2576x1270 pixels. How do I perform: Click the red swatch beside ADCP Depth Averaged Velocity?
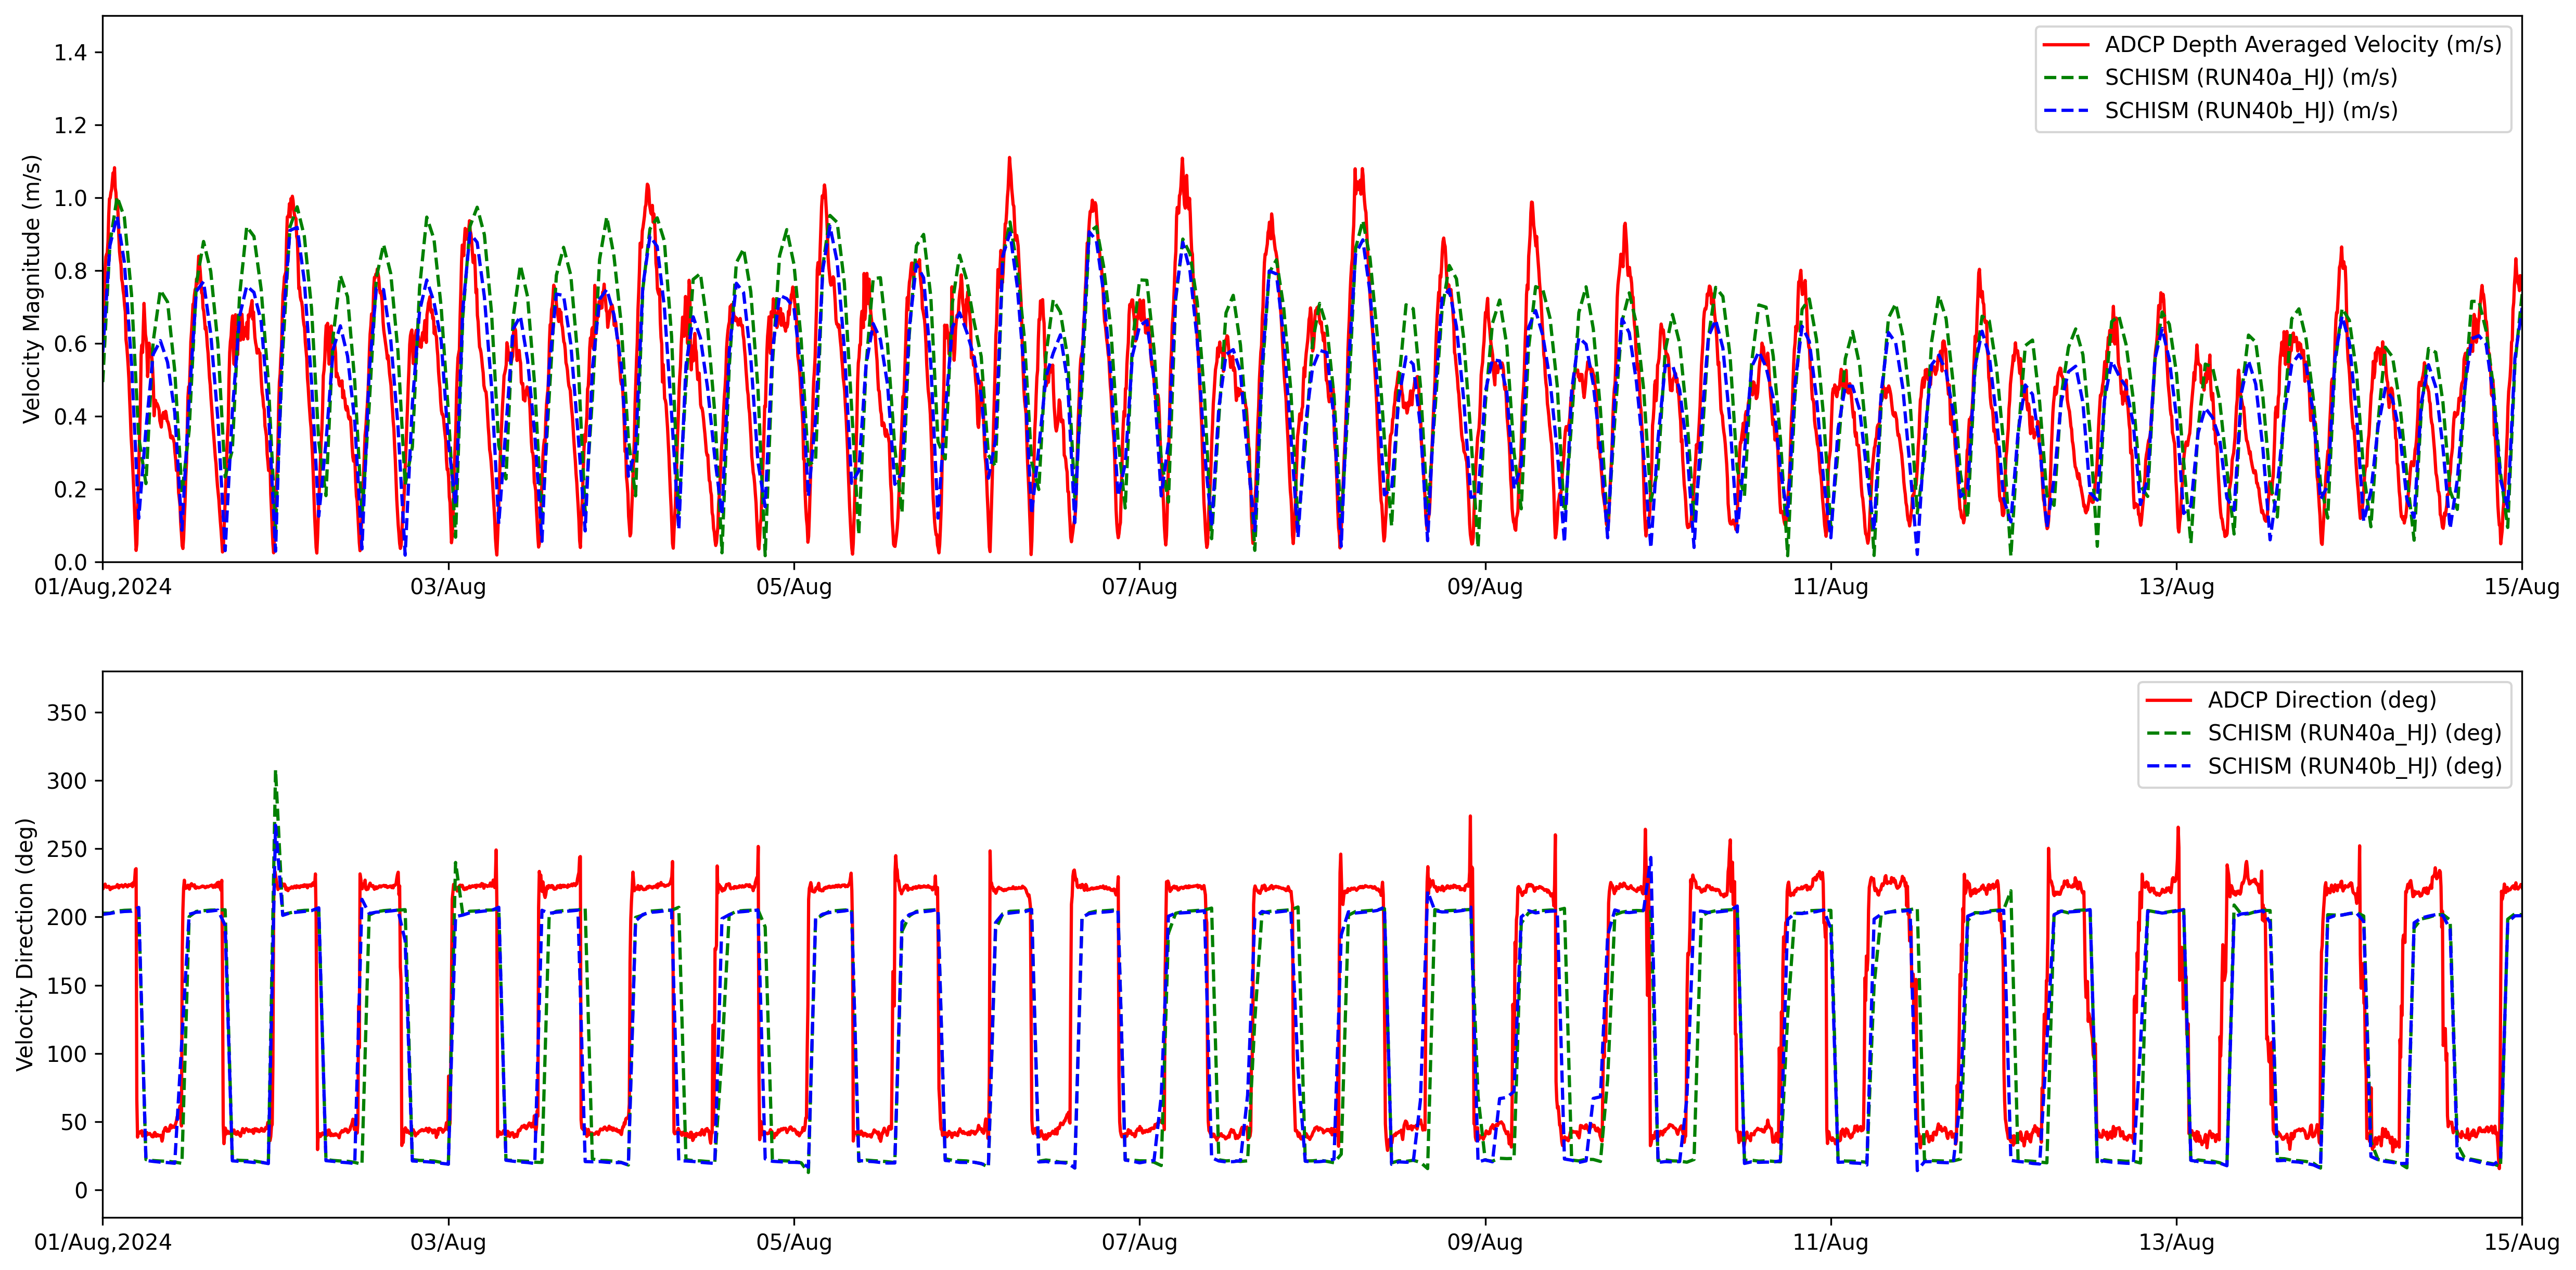pos(2065,45)
